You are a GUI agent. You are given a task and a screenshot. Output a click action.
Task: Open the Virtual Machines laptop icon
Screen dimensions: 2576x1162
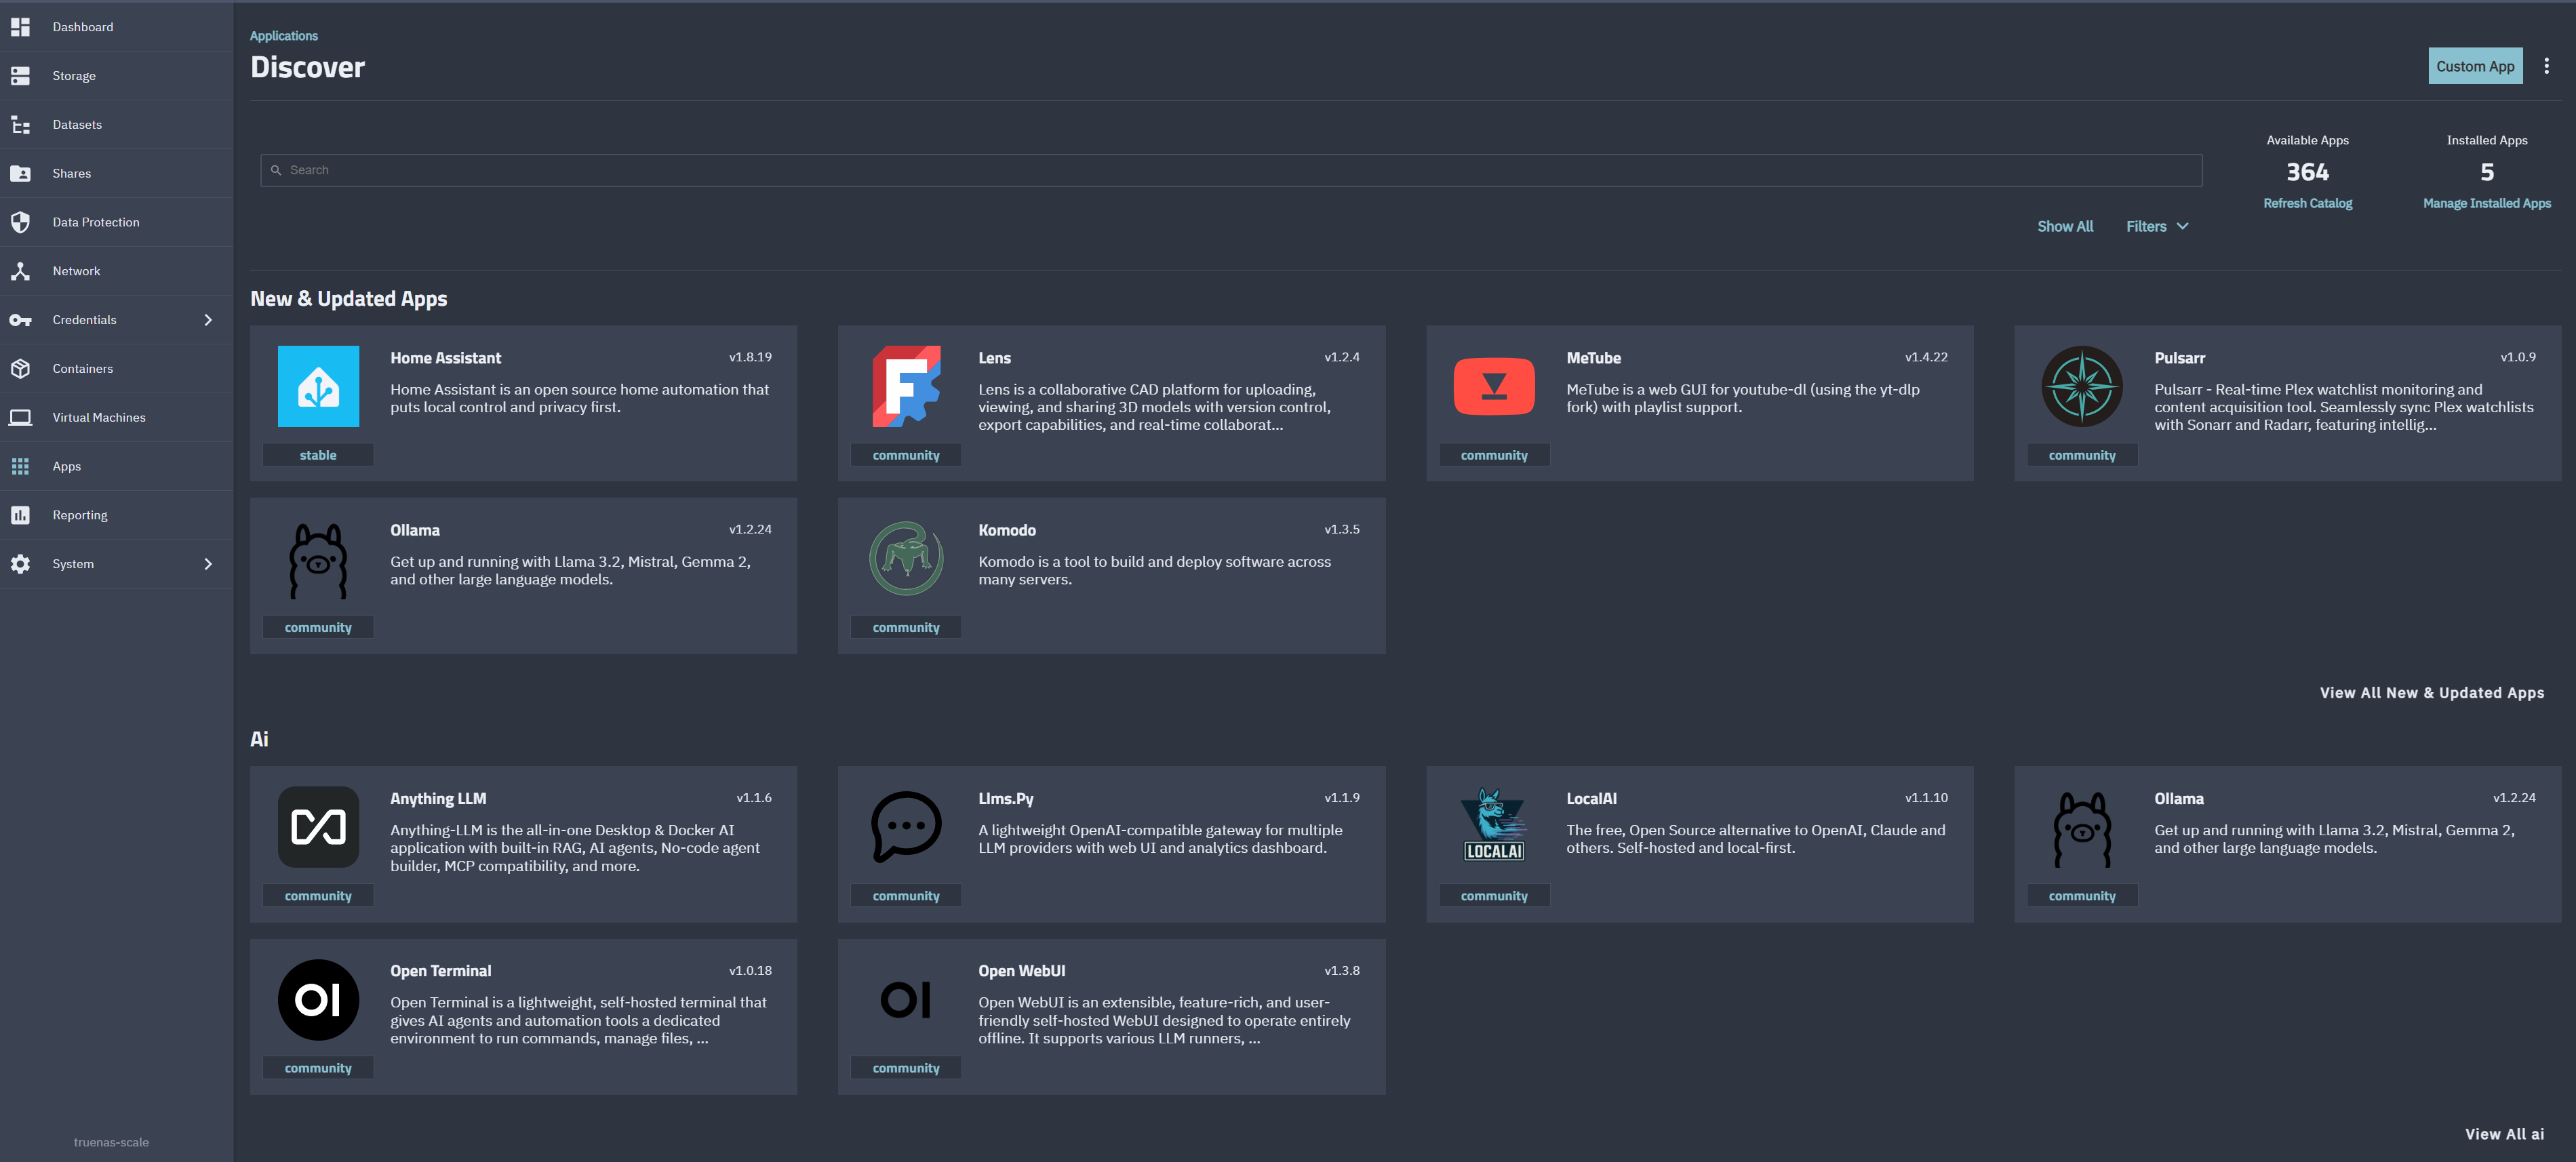20,418
